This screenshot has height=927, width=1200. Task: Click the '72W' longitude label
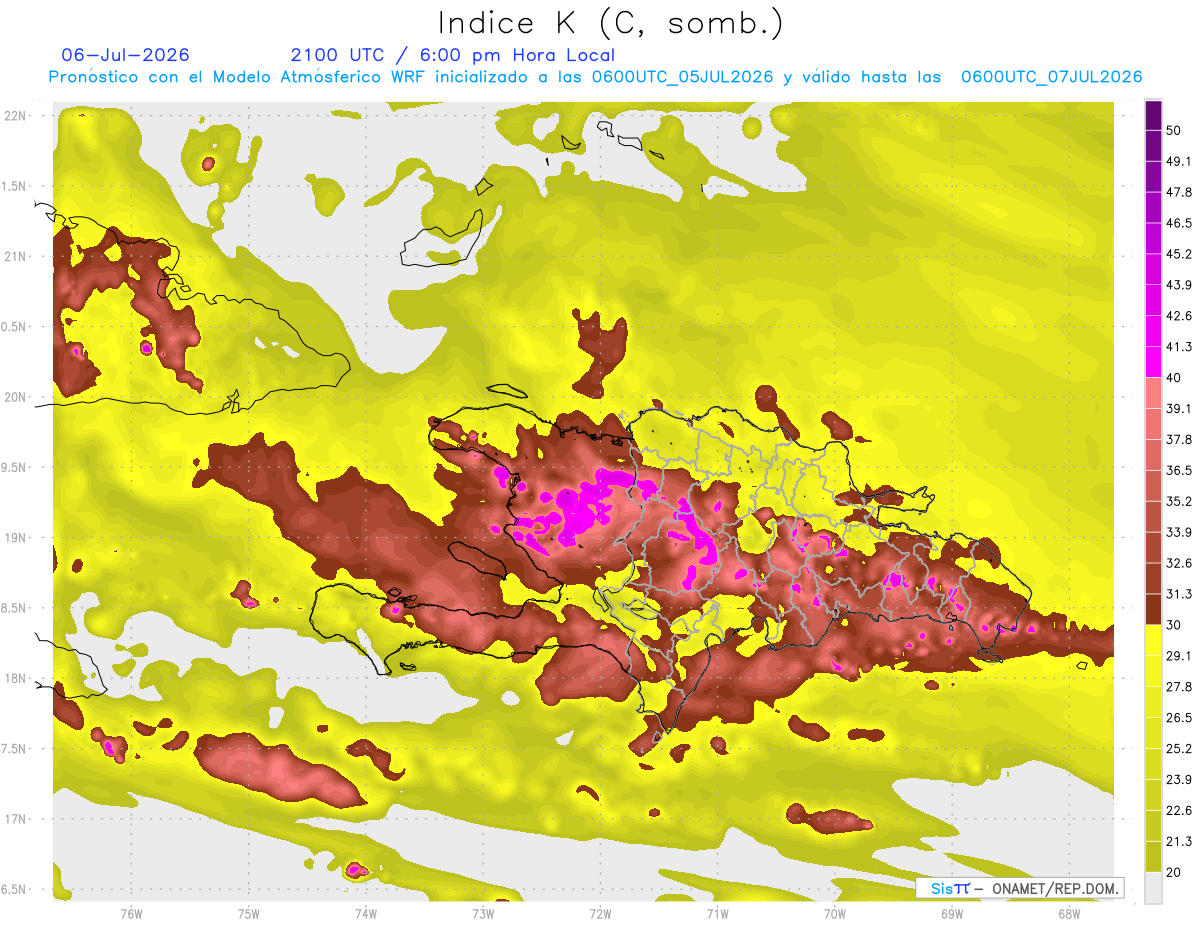click(x=599, y=913)
